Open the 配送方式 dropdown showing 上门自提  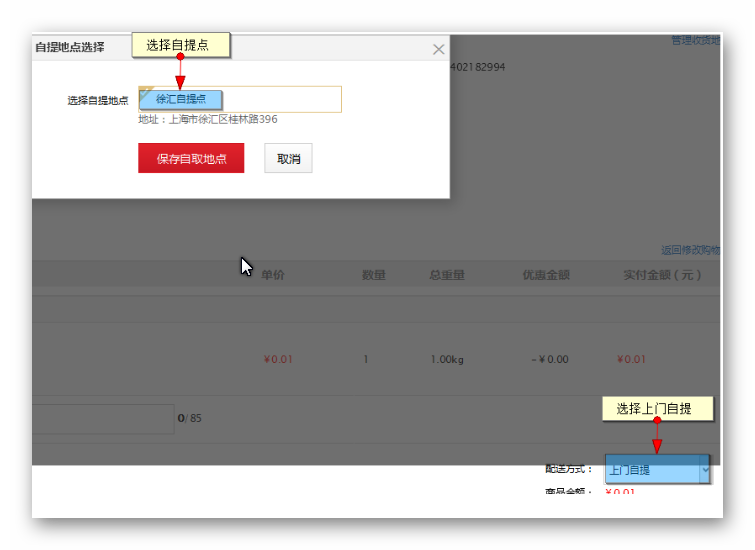pyautogui.click(x=657, y=469)
